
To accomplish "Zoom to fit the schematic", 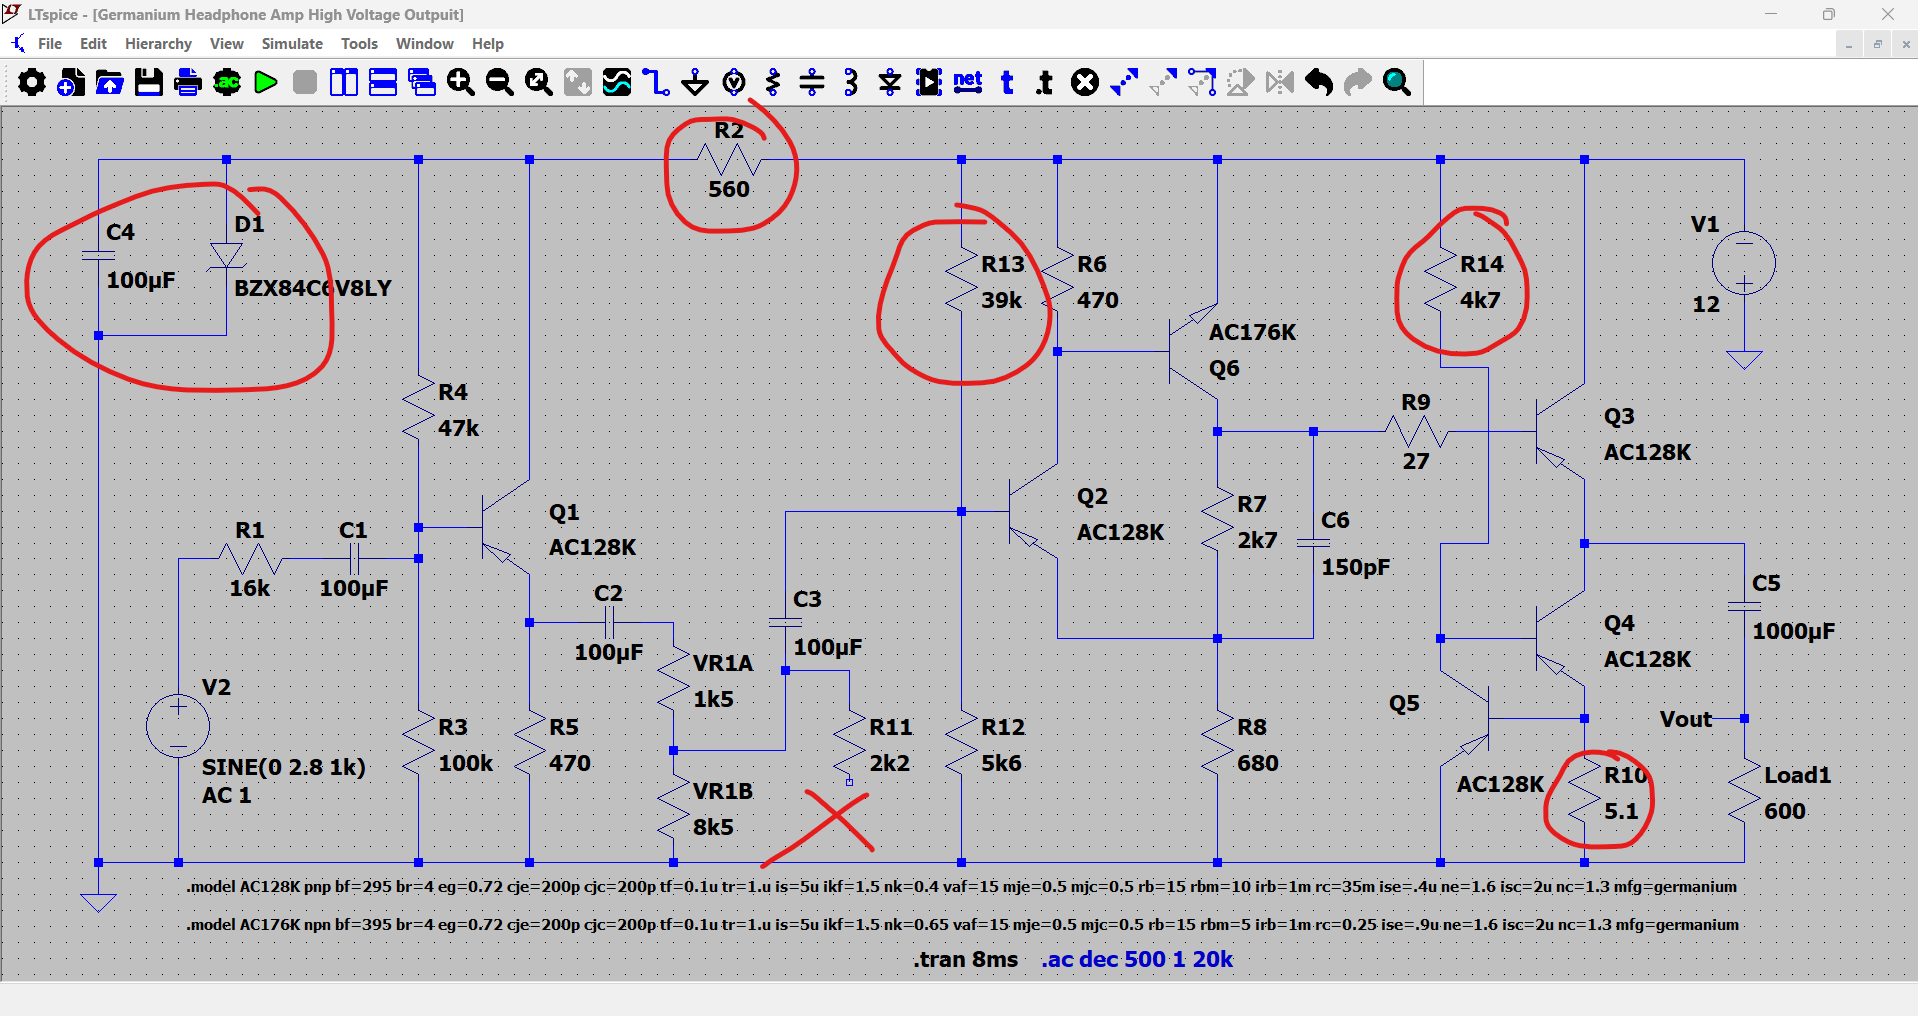I will pyautogui.click(x=539, y=82).
